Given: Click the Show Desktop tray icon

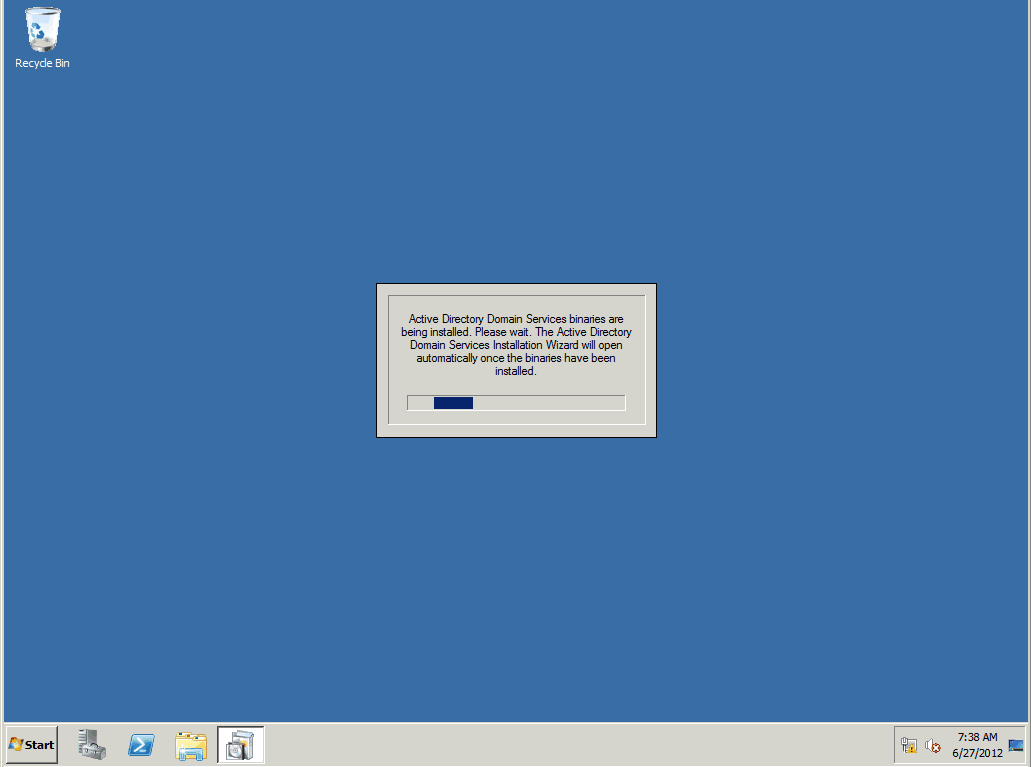Looking at the screenshot, I should click(1016, 745).
